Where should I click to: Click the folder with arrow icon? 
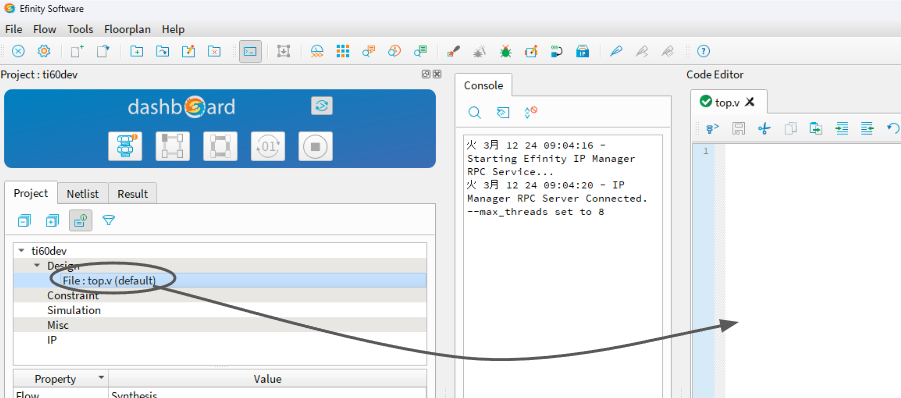(x=163, y=51)
